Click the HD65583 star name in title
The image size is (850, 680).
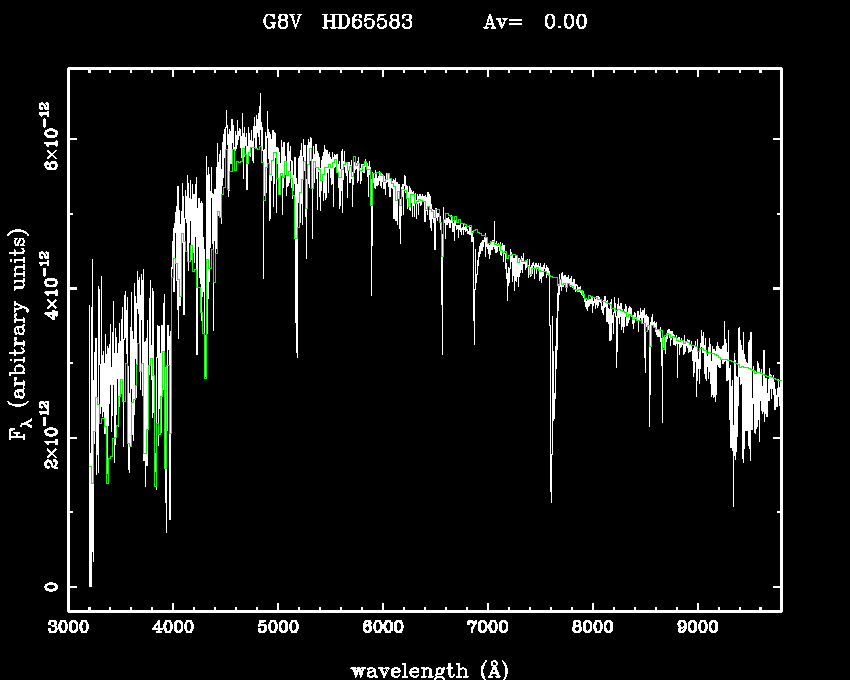367,22
